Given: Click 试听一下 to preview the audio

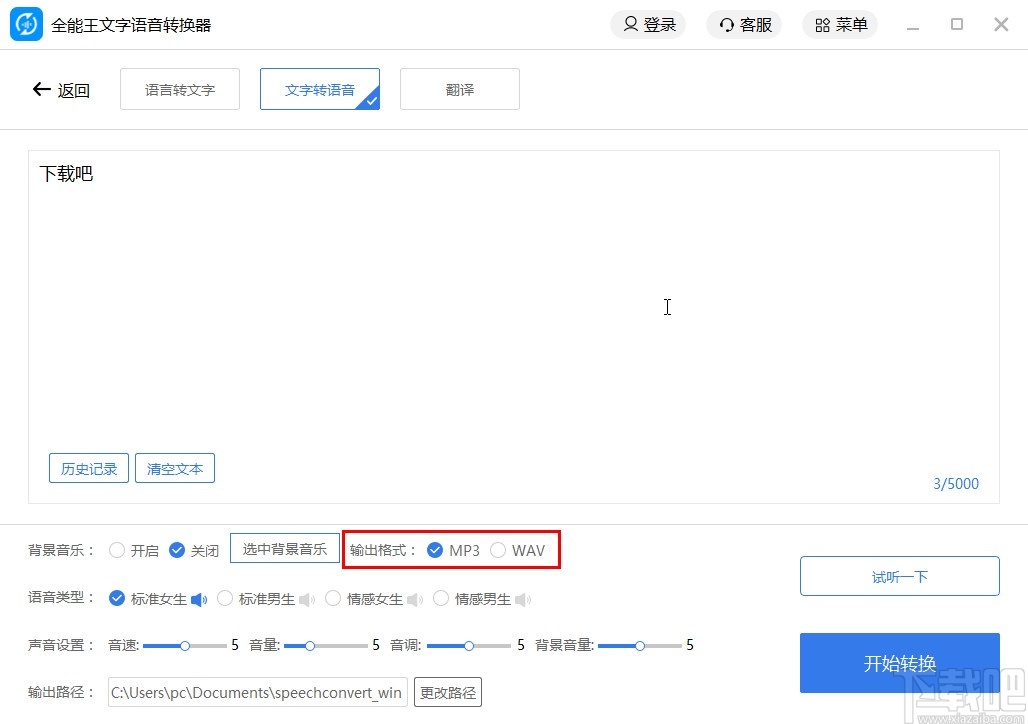Looking at the screenshot, I should point(898,576).
